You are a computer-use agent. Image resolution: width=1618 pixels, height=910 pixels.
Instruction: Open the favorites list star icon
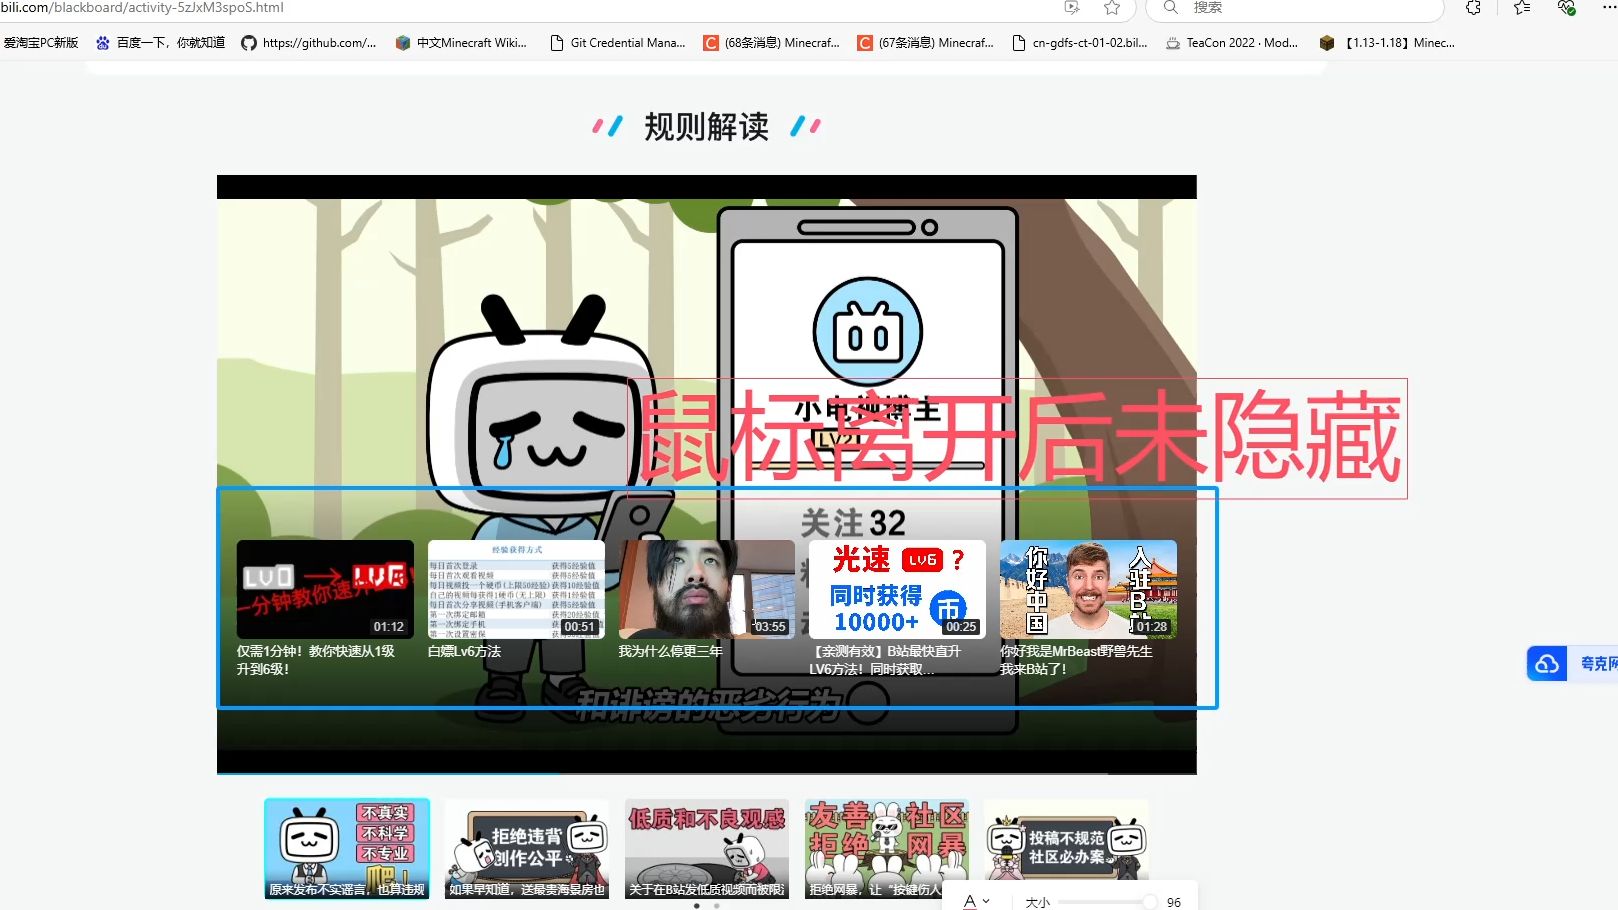(x=1522, y=8)
